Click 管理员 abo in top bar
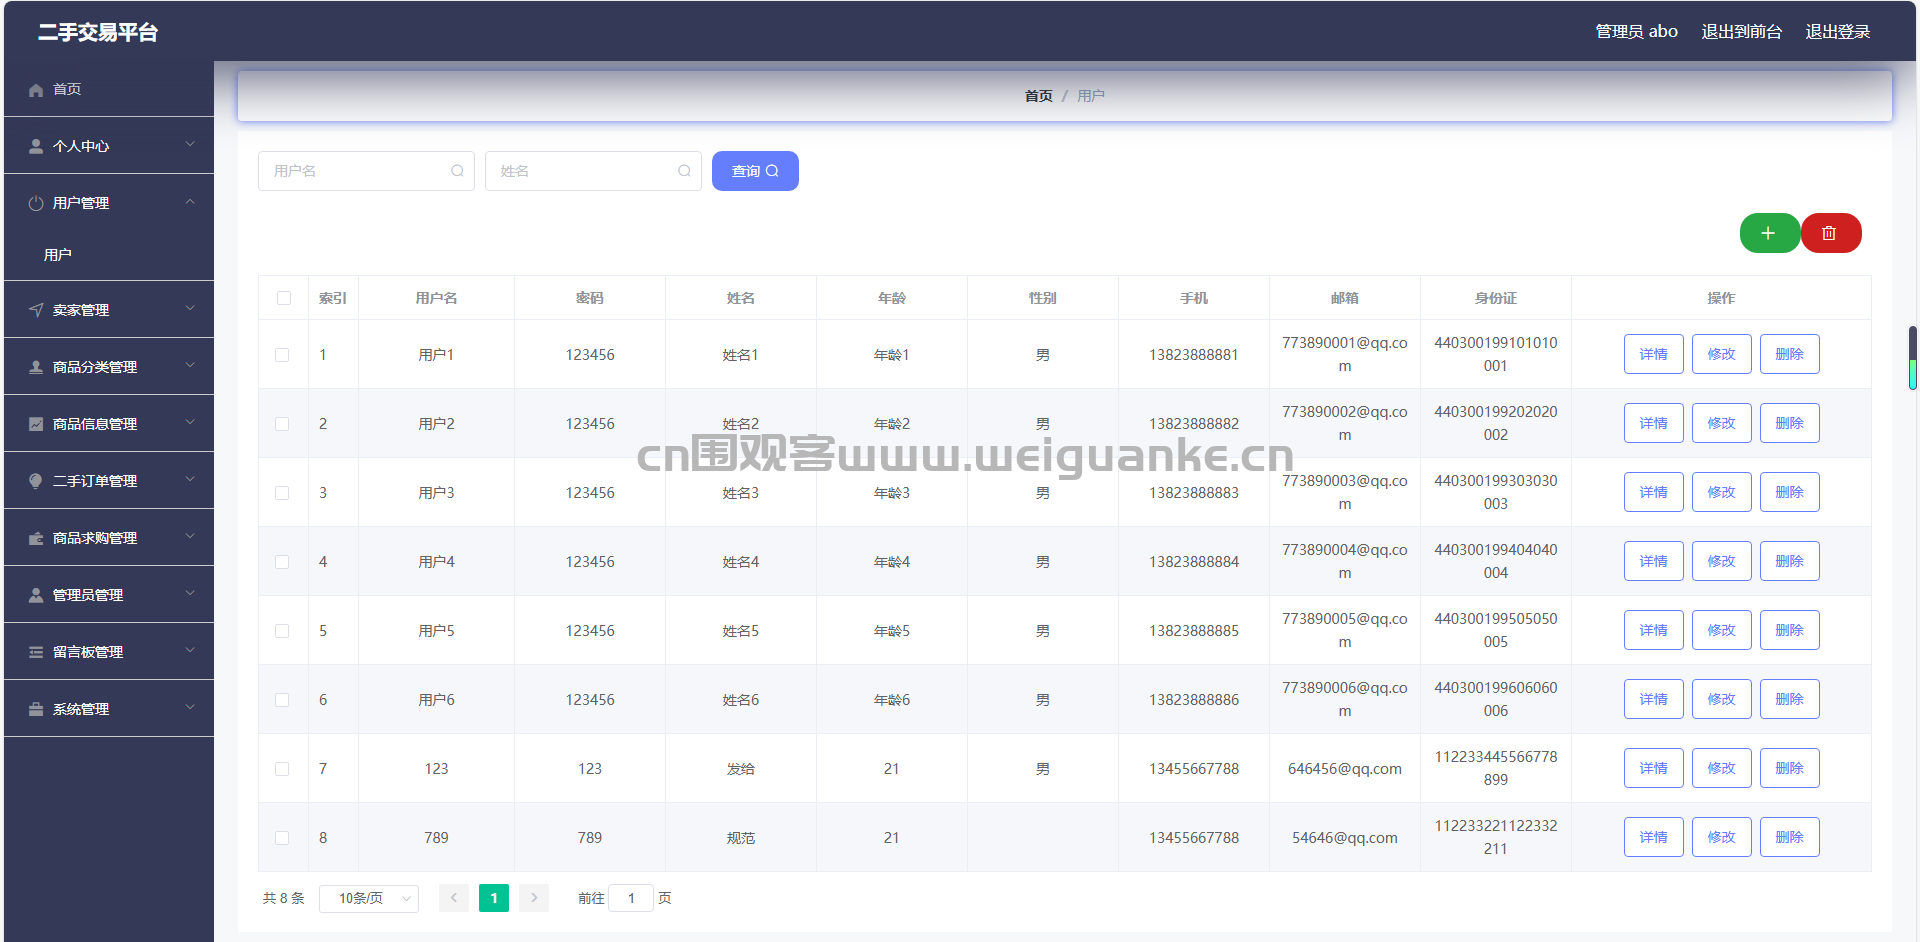This screenshot has width=1920, height=942. (x=1637, y=32)
